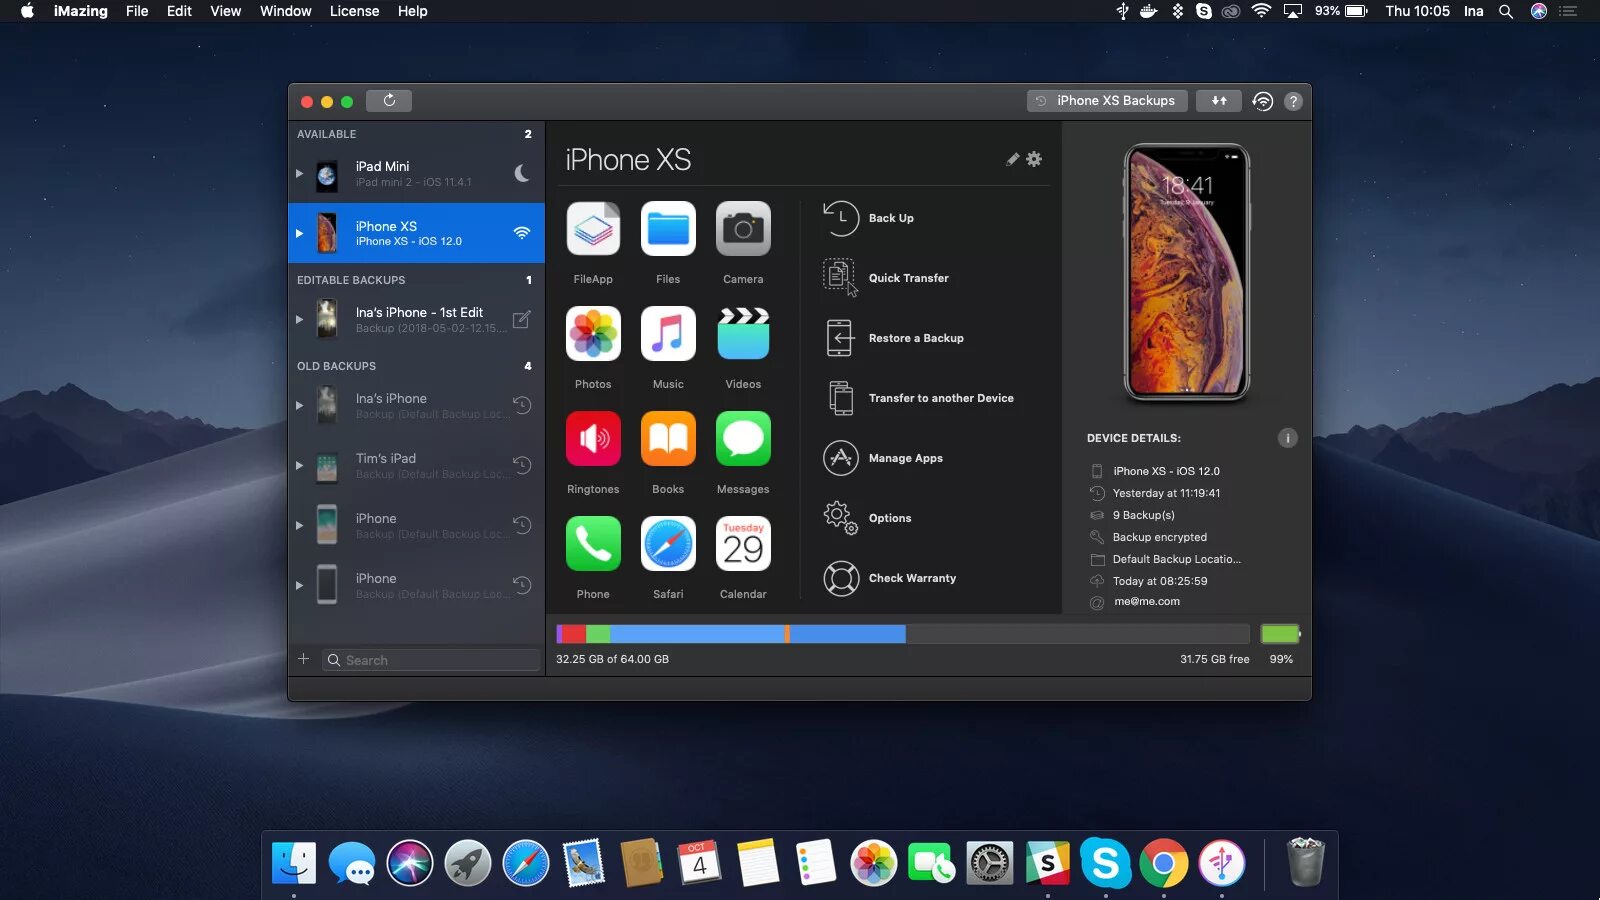Open the Safari icon in iMazing
1600x900 pixels.
(668, 544)
